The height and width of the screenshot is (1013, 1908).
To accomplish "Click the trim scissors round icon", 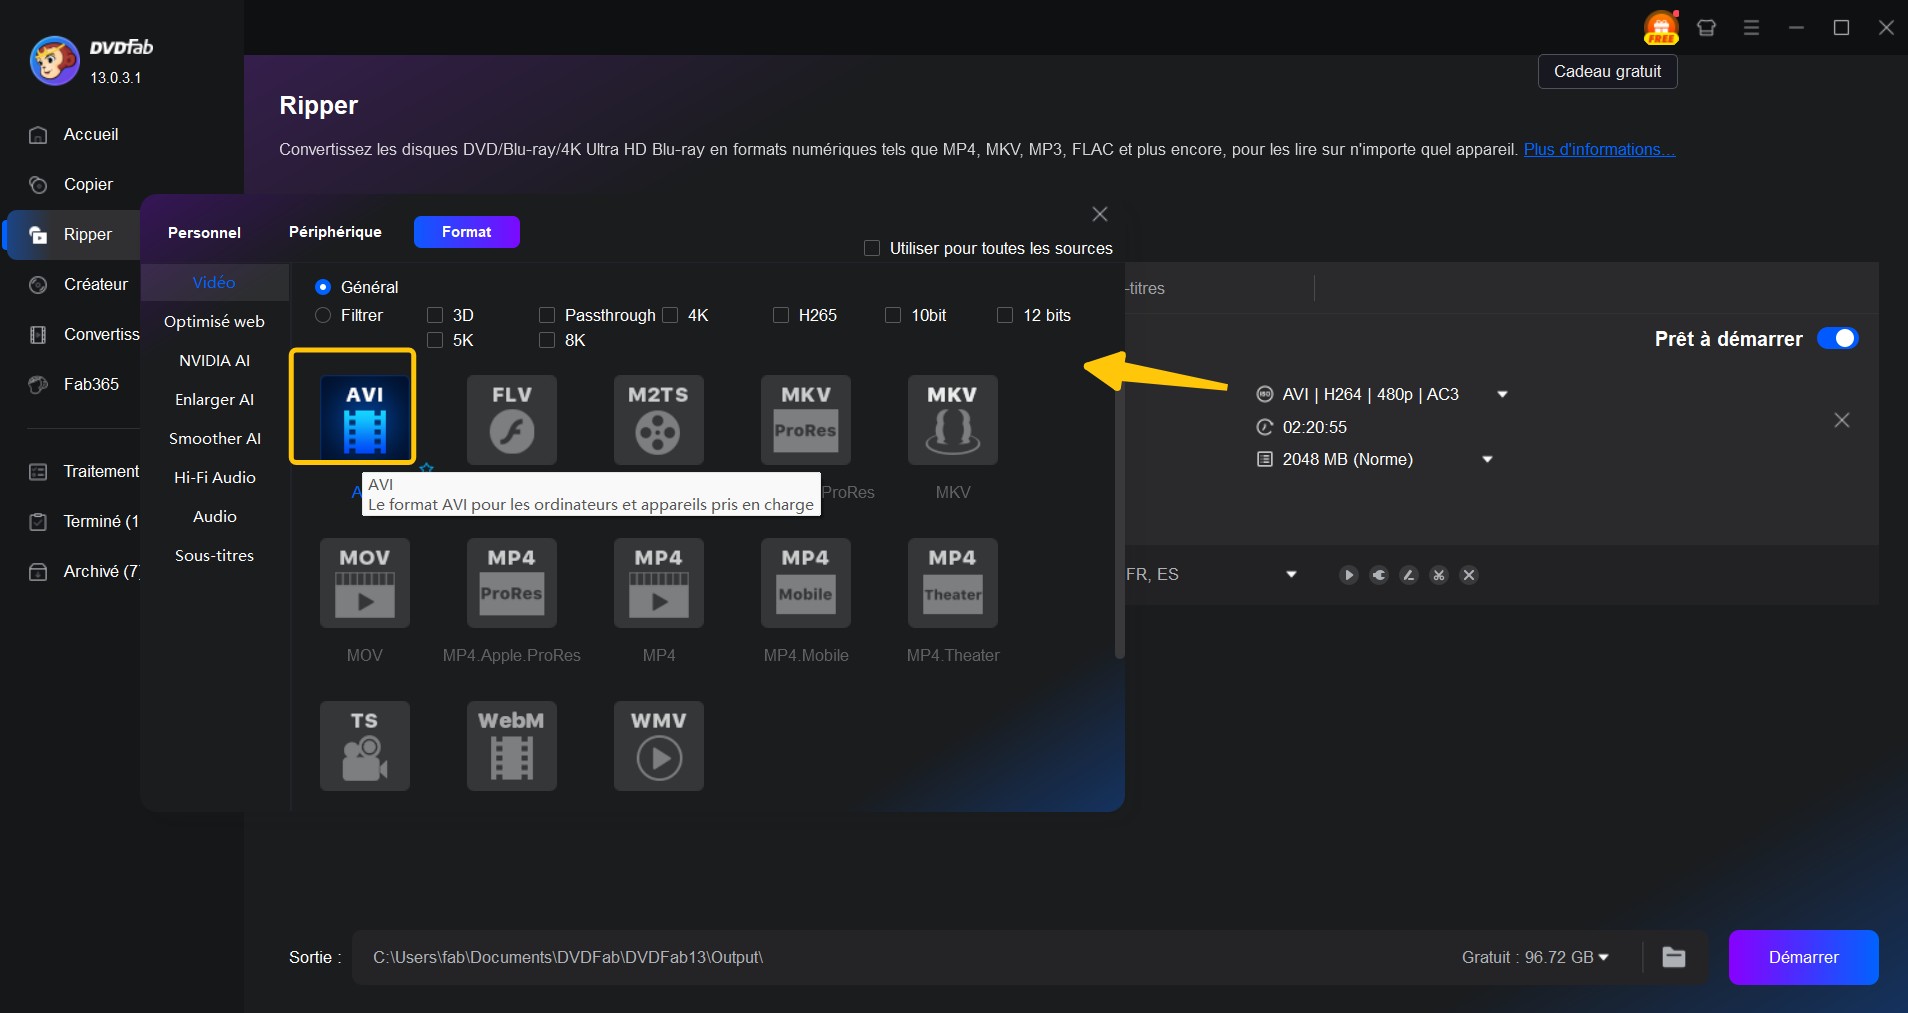I will tap(1438, 575).
